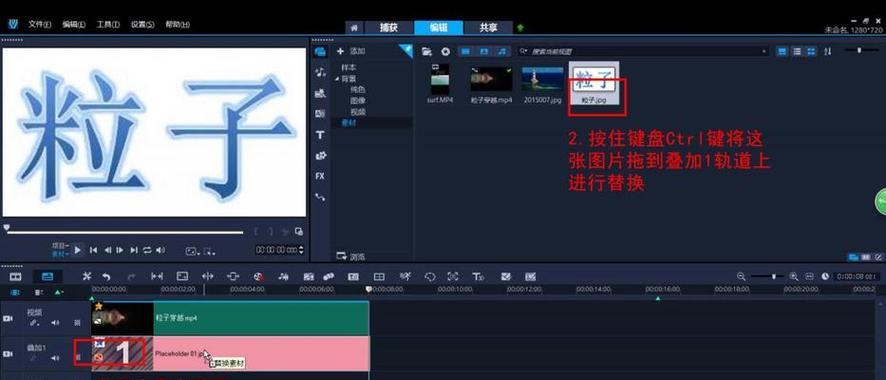886x380 pixels.
Task: Open the Title (T) library
Action: (320, 135)
